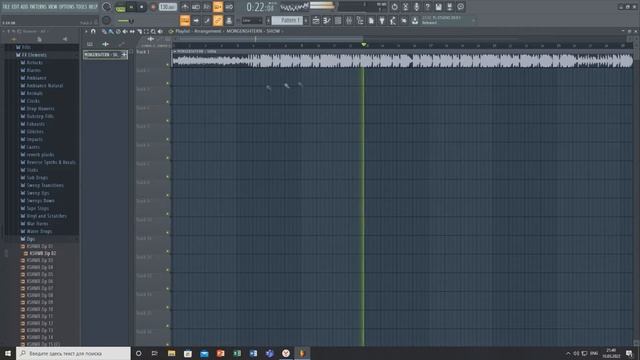This screenshot has height=360, width=640.
Task: Mute Track 5 with its green switch
Action: (167, 139)
